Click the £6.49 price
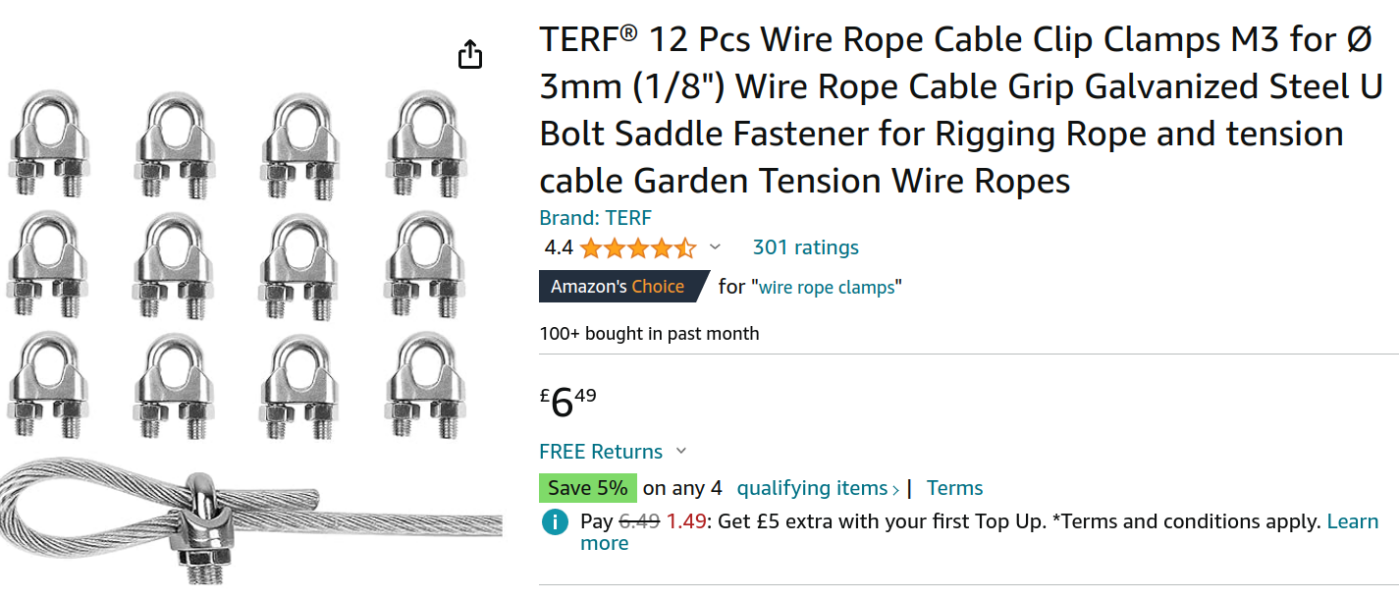This screenshot has width=1399, height=600. [x=568, y=401]
